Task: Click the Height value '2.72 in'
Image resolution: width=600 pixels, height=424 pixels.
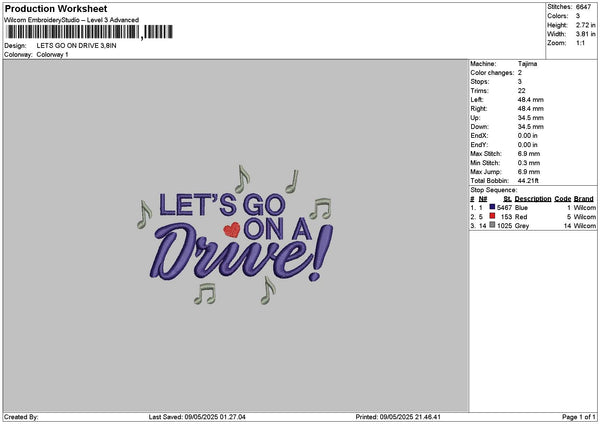Action: pos(585,25)
